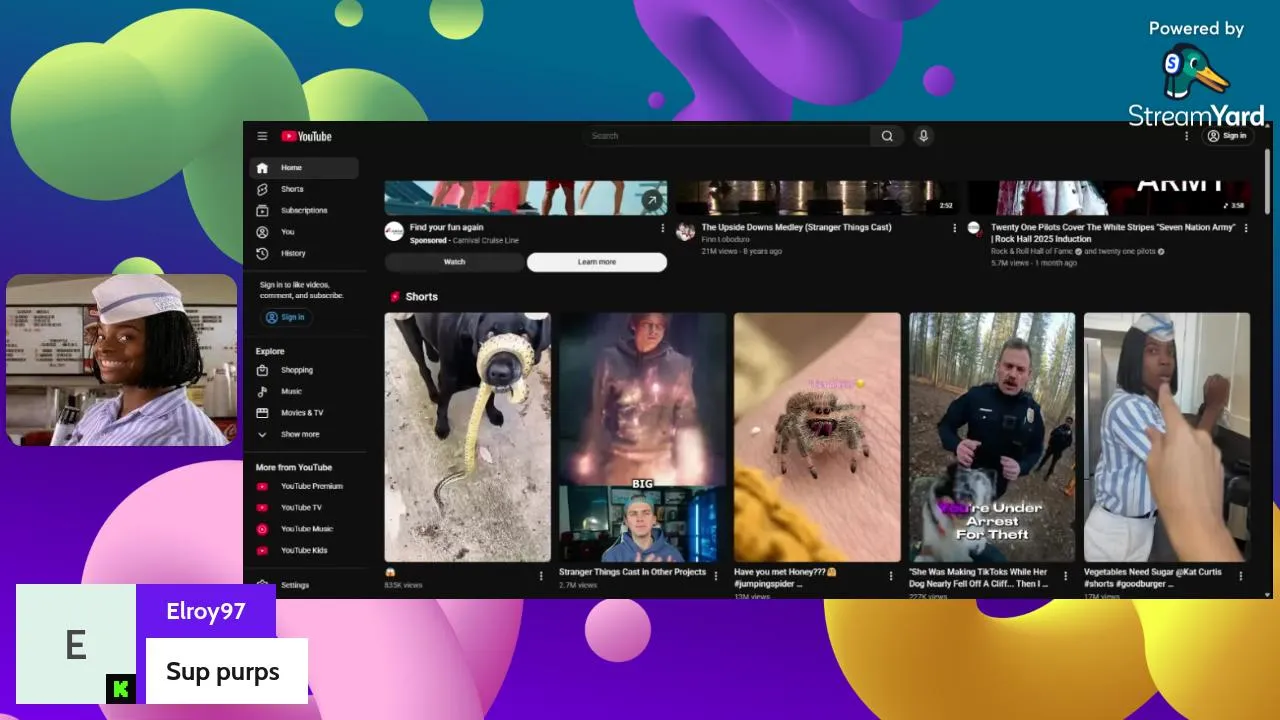Screen dimensions: 1280x720
Task: Click the Music icon under Explore
Action: pos(262,391)
